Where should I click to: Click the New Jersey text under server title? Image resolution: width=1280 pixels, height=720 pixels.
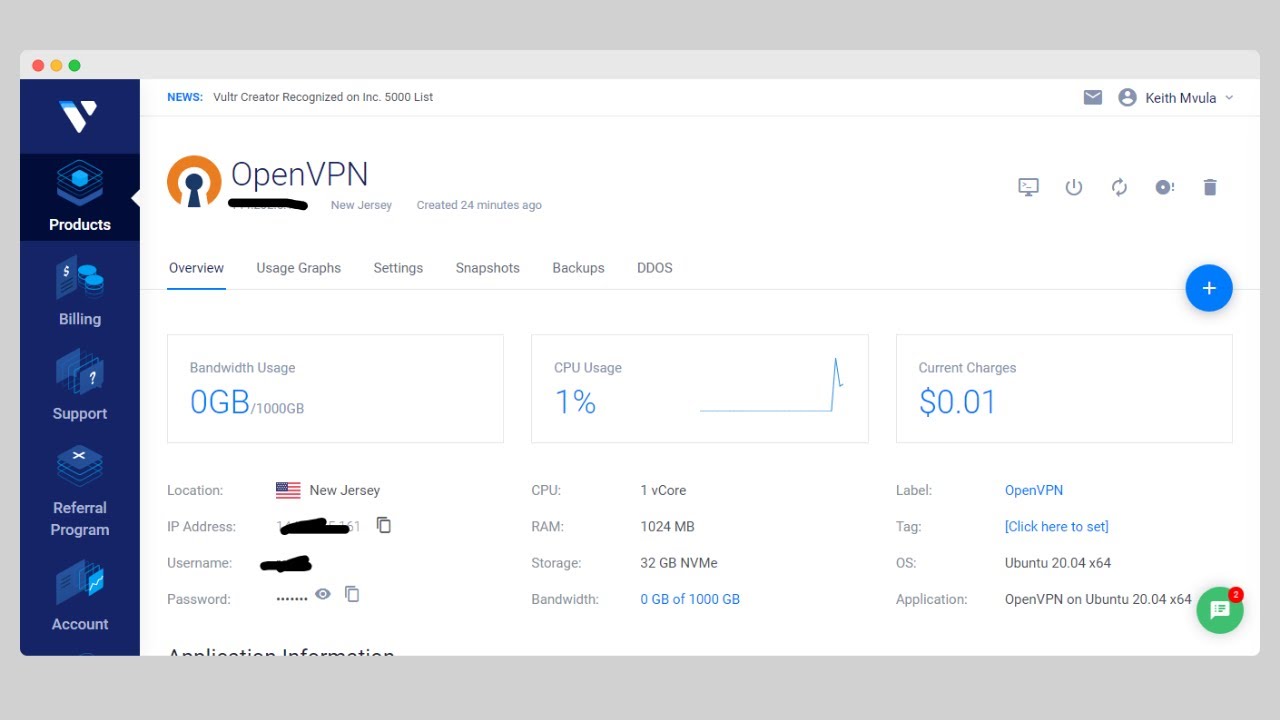(x=361, y=205)
